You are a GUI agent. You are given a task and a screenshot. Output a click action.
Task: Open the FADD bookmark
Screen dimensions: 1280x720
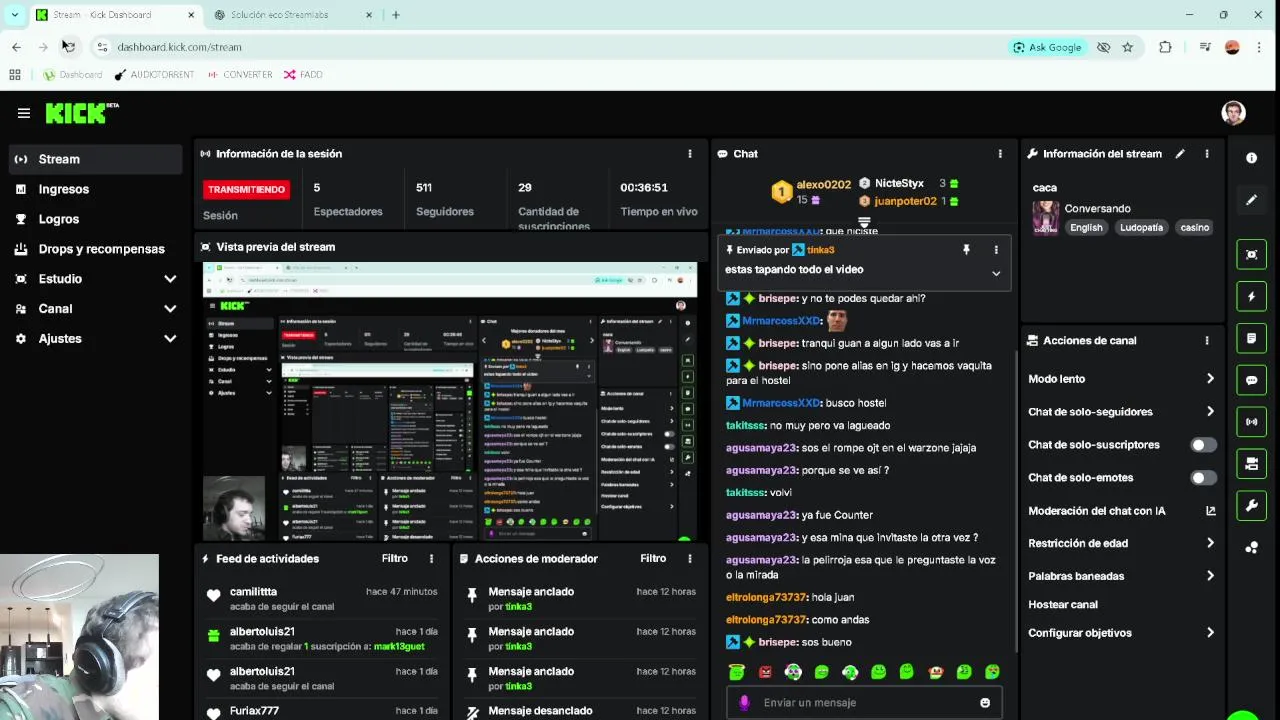pyautogui.click(x=303, y=75)
